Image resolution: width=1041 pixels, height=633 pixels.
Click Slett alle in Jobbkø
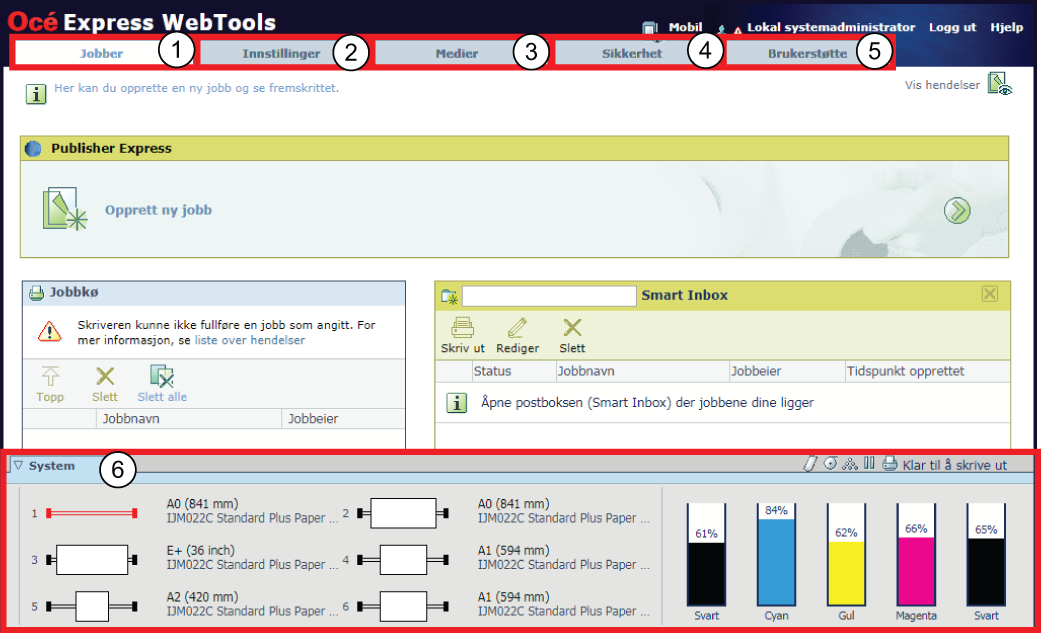(x=162, y=384)
